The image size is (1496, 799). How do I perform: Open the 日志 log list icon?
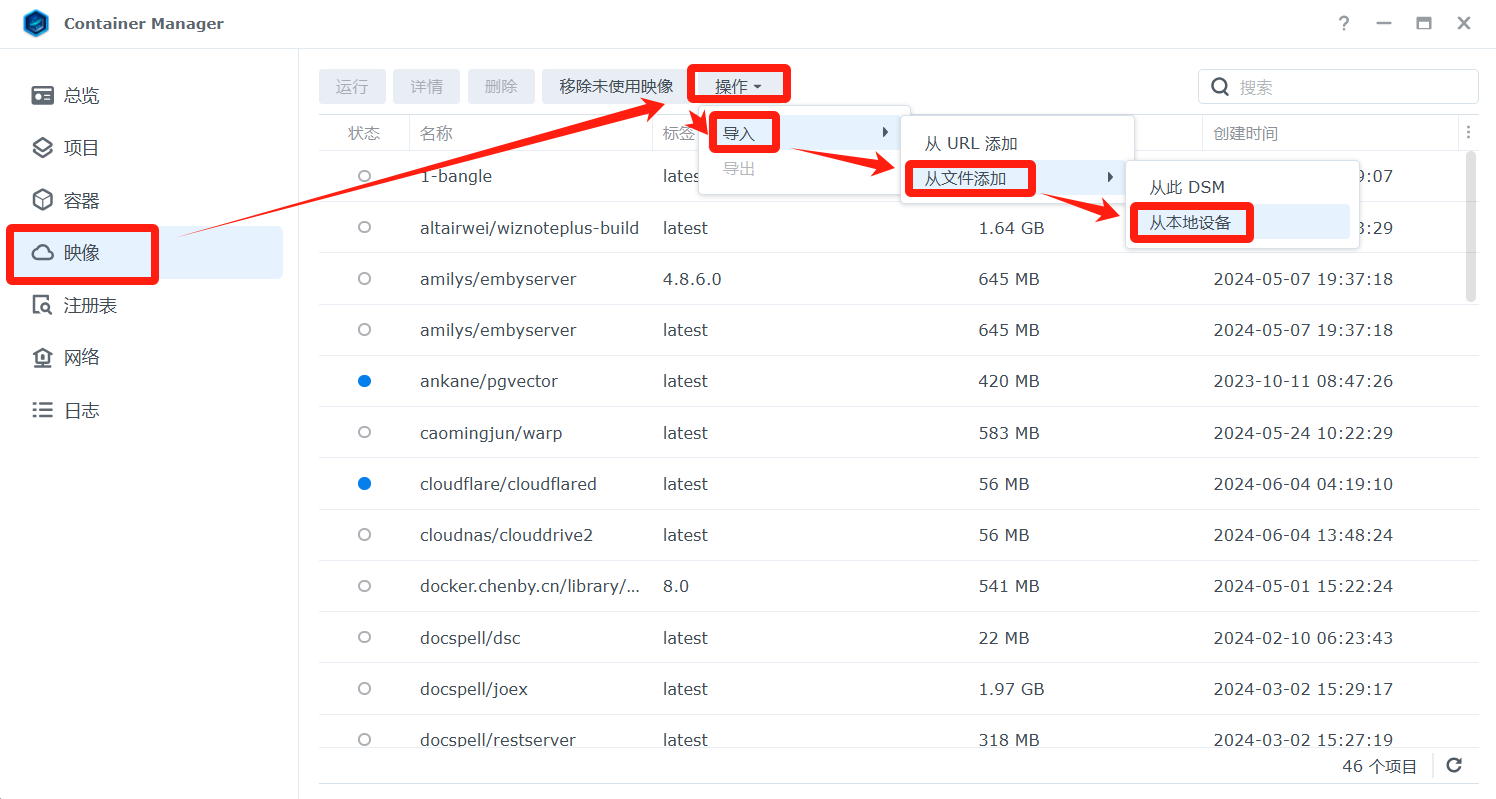coord(42,410)
